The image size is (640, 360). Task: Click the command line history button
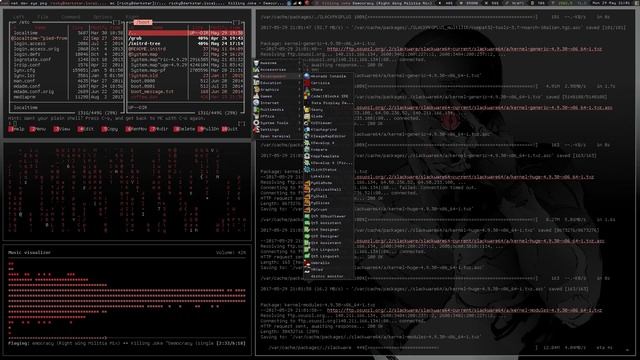pos(242,123)
